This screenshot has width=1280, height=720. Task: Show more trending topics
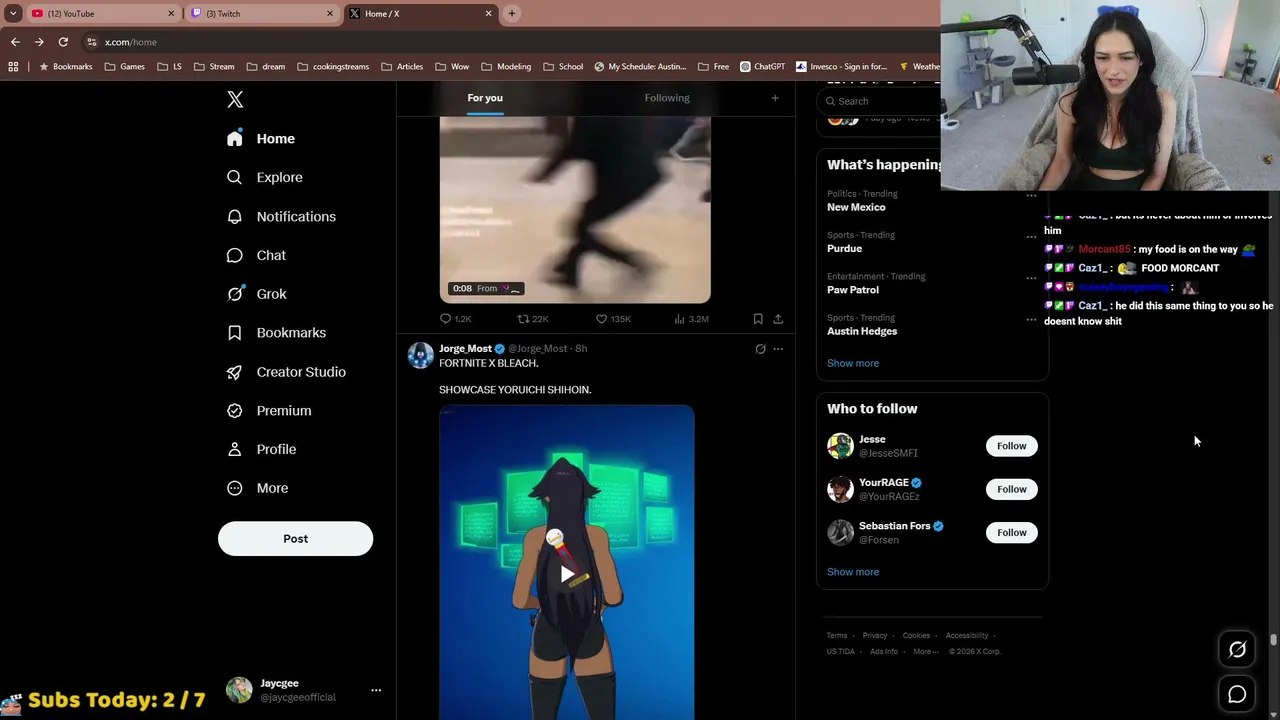click(853, 363)
